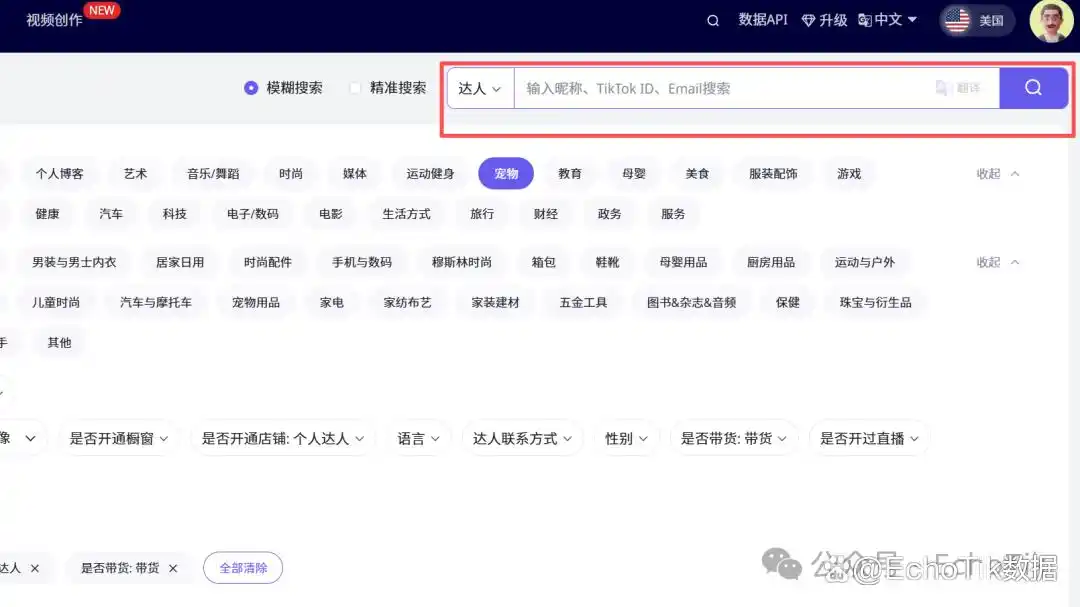Open the 达人 search type dropdown
This screenshot has width=1080, height=607.
(480, 88)
